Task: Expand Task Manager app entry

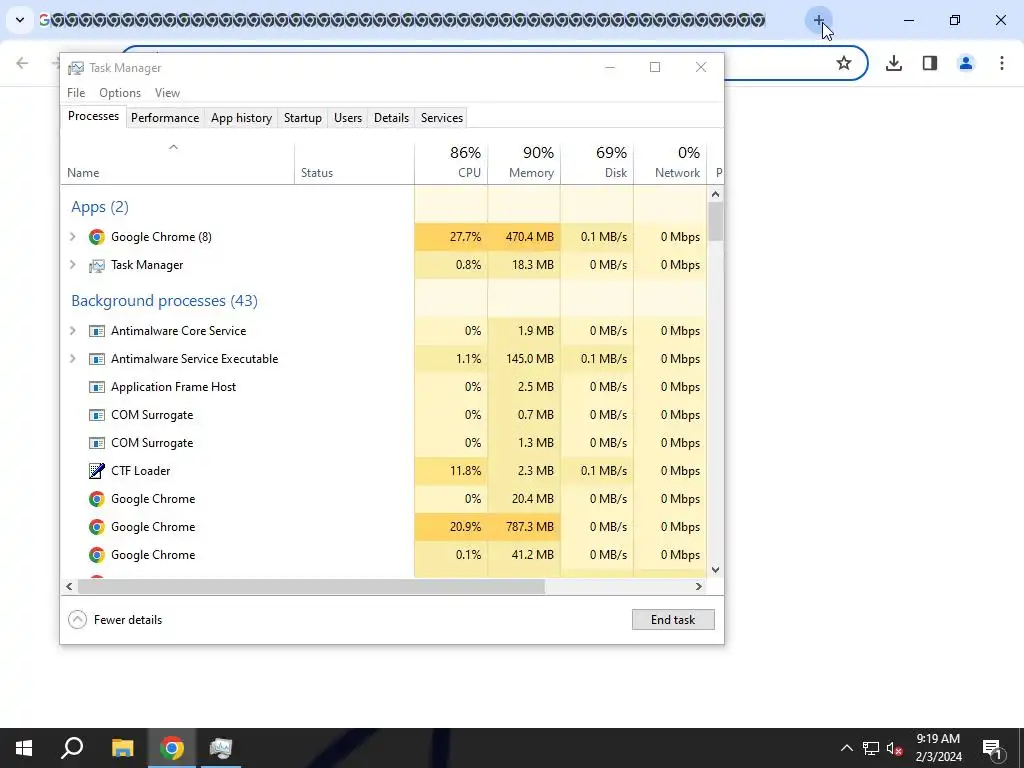Action: click(x=72, y=264)
